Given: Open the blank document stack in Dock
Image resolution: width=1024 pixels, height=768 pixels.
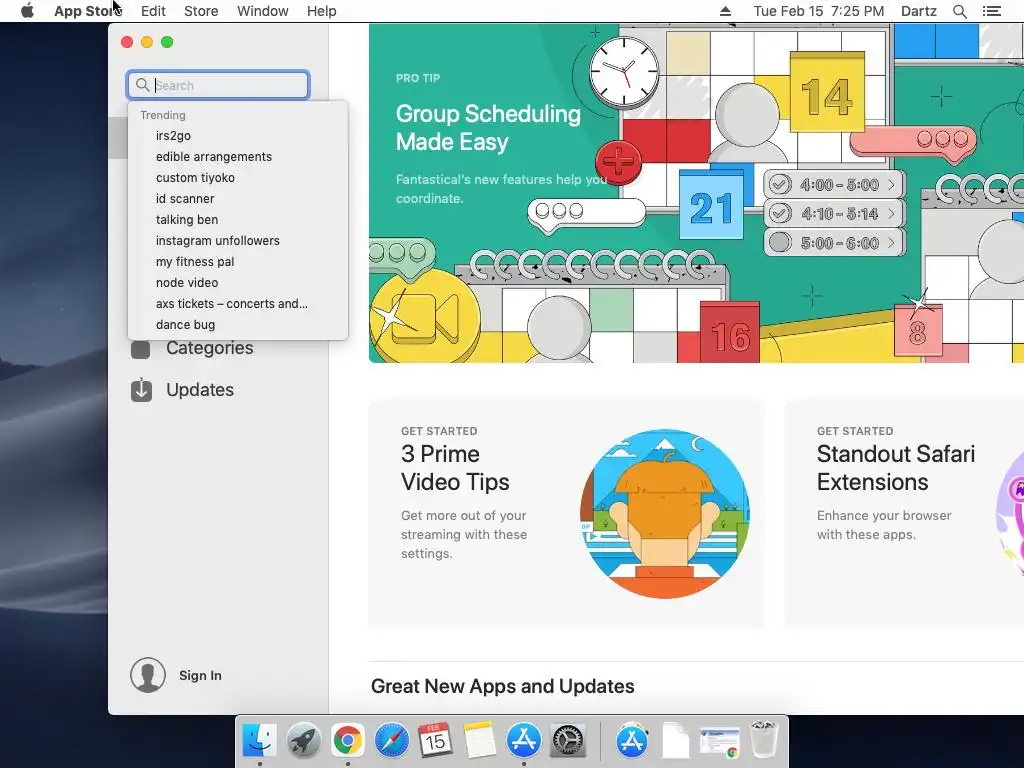Looking at the screenshot, I should pyautogui.click(x=675, y=741).
